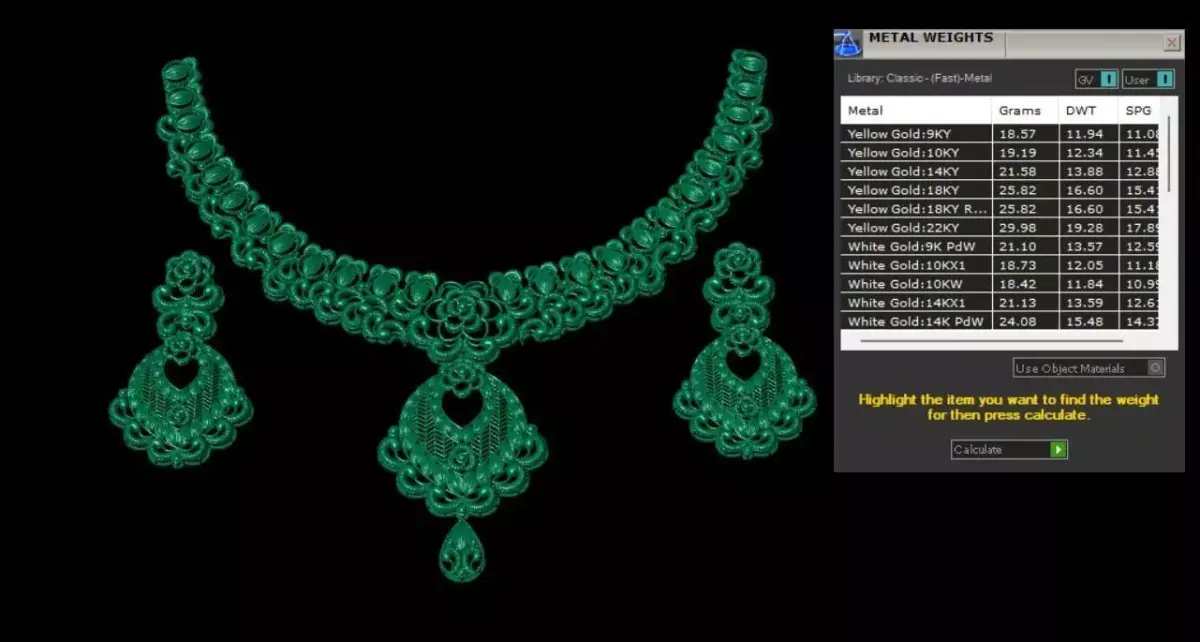This screenshot has height=642, width=1200.
Task: Click the teardrop drop below pendant
Action: [x=462, y=550]
